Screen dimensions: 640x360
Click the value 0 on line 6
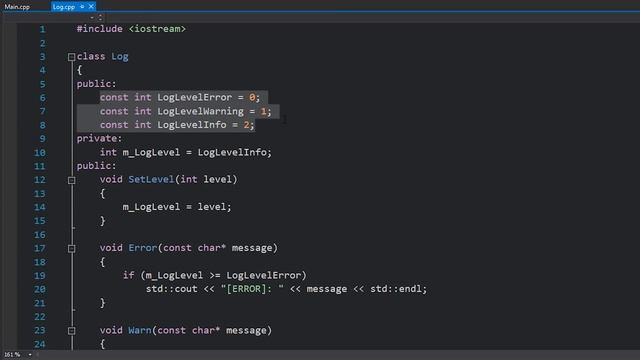click(252, 98)
